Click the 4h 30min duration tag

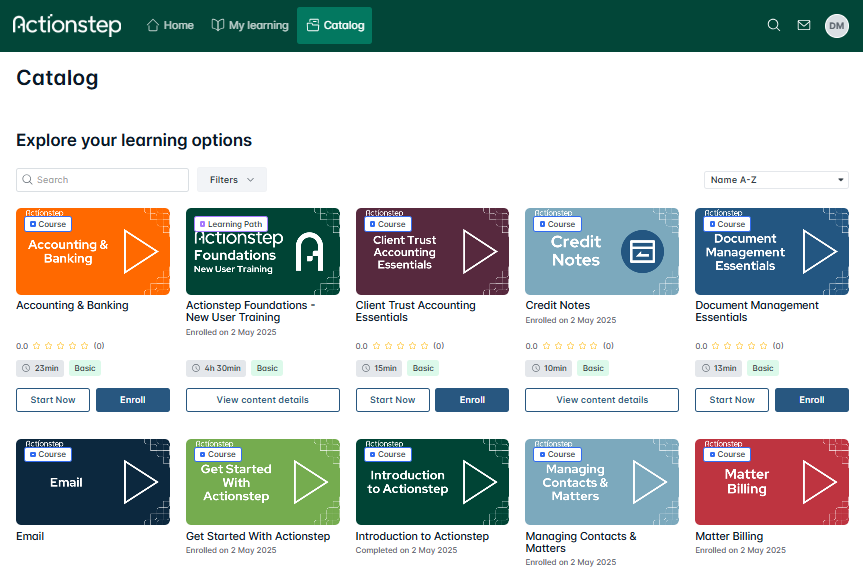click(216, 368)
